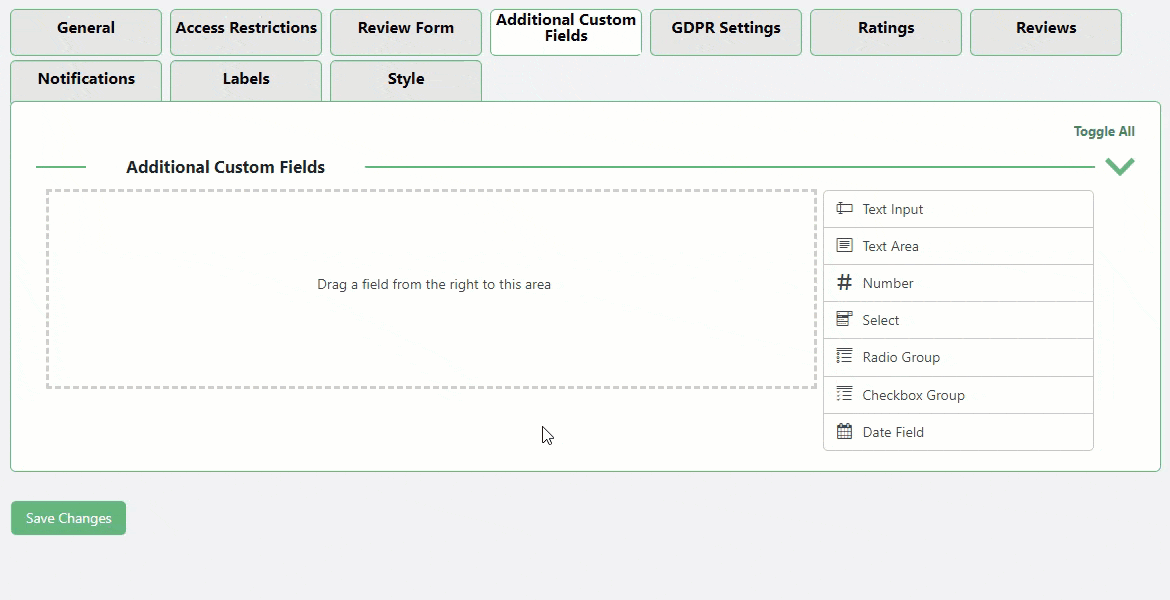Collapse the Additional Custom Fields section chevron

pyautogui.click(x=1120, y=166)
